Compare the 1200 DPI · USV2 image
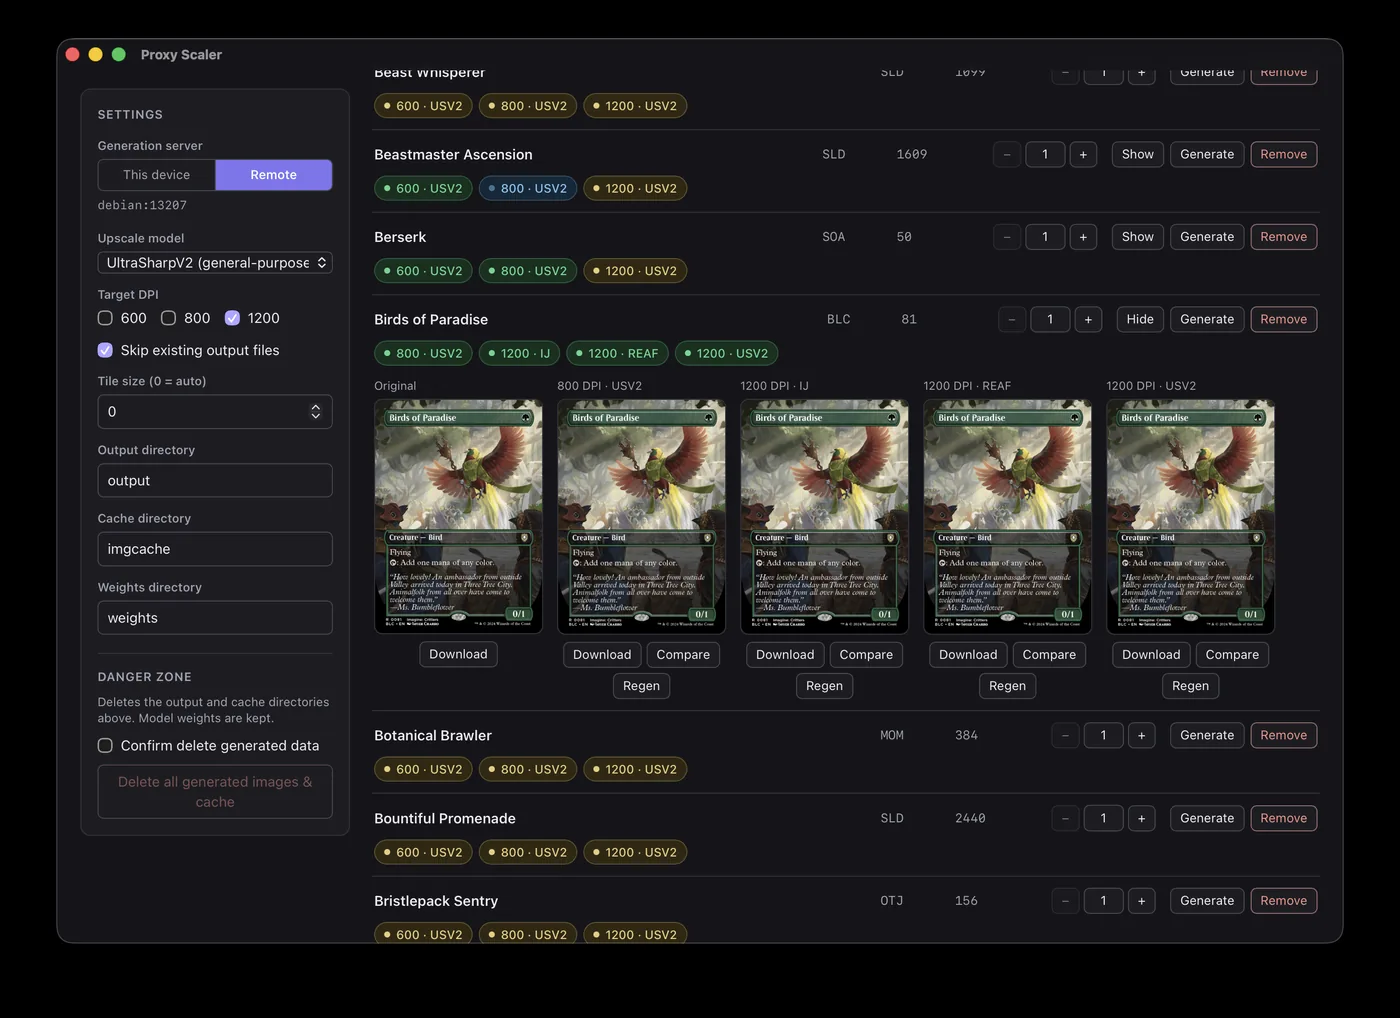This screenshot has width=1400, height=1018. click(1232, 655)
